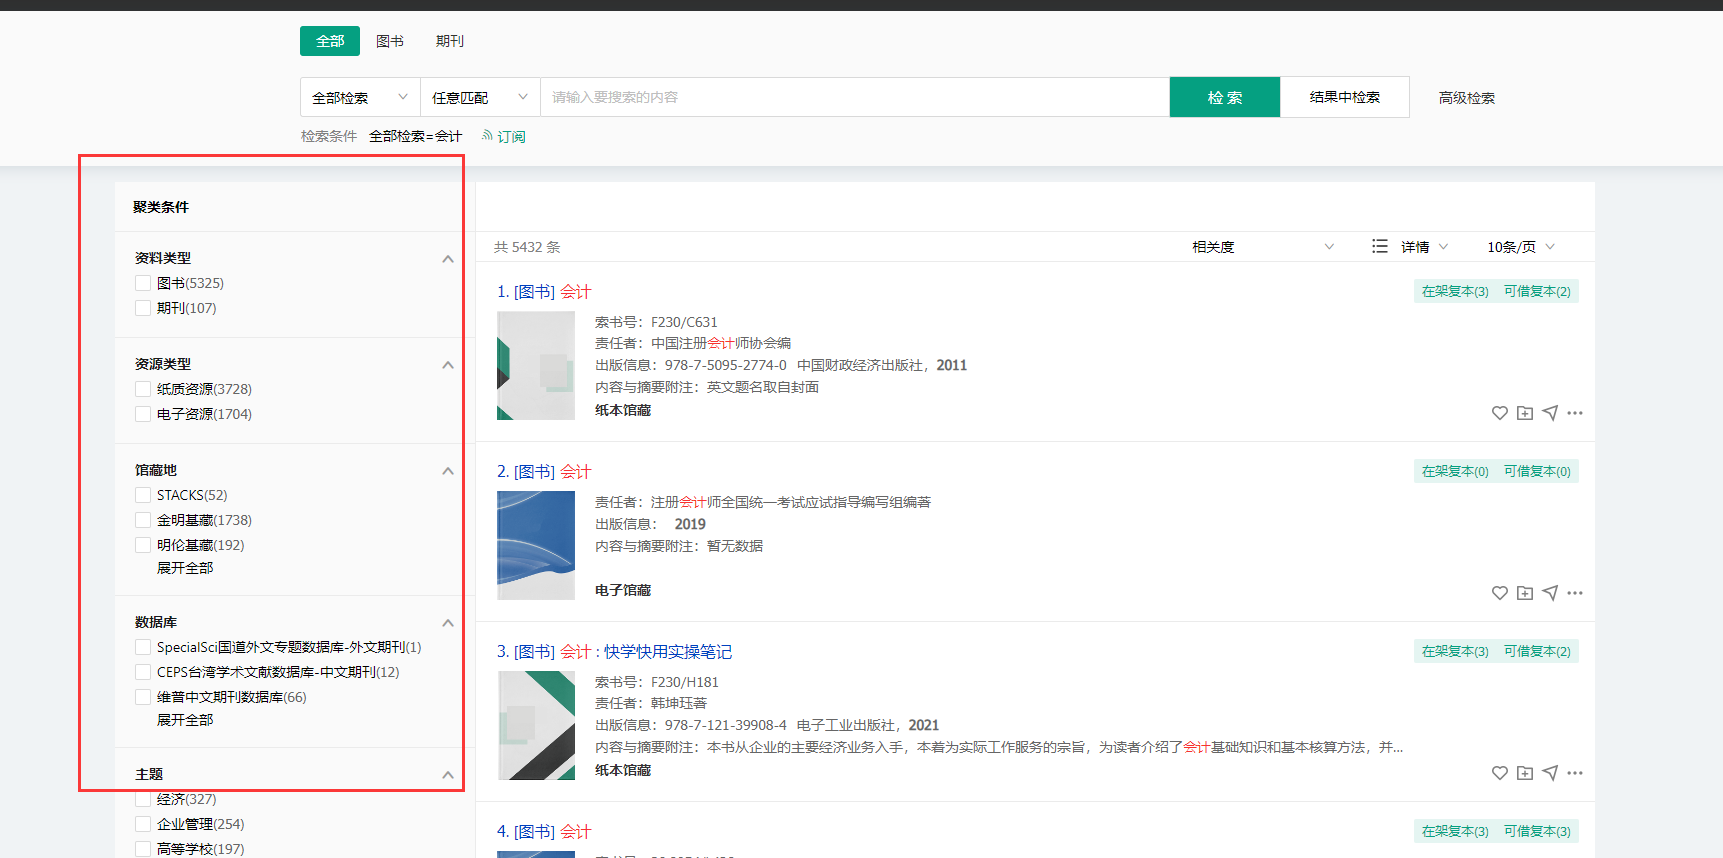
Task: Click the share arrow icon for result 3
Action: [1550, 773]
